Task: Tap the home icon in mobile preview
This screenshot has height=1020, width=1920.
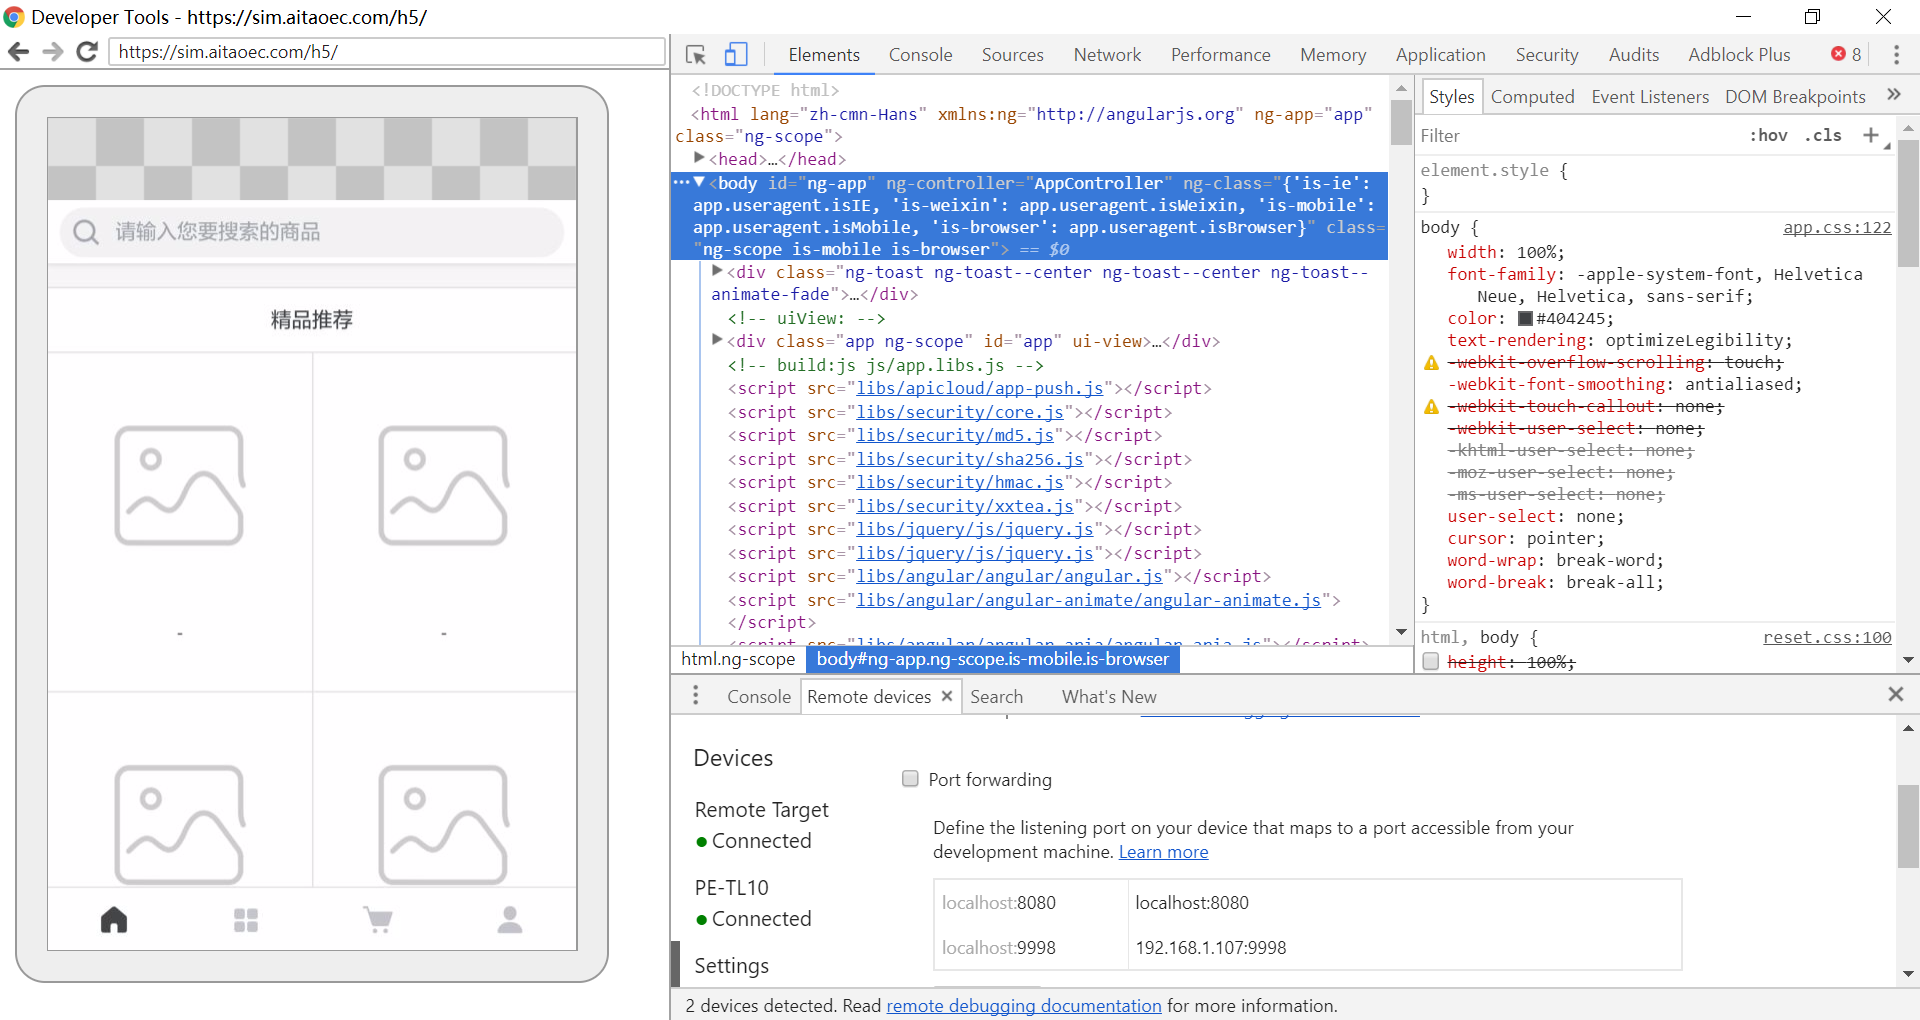Action: click(x=114, y=920)
